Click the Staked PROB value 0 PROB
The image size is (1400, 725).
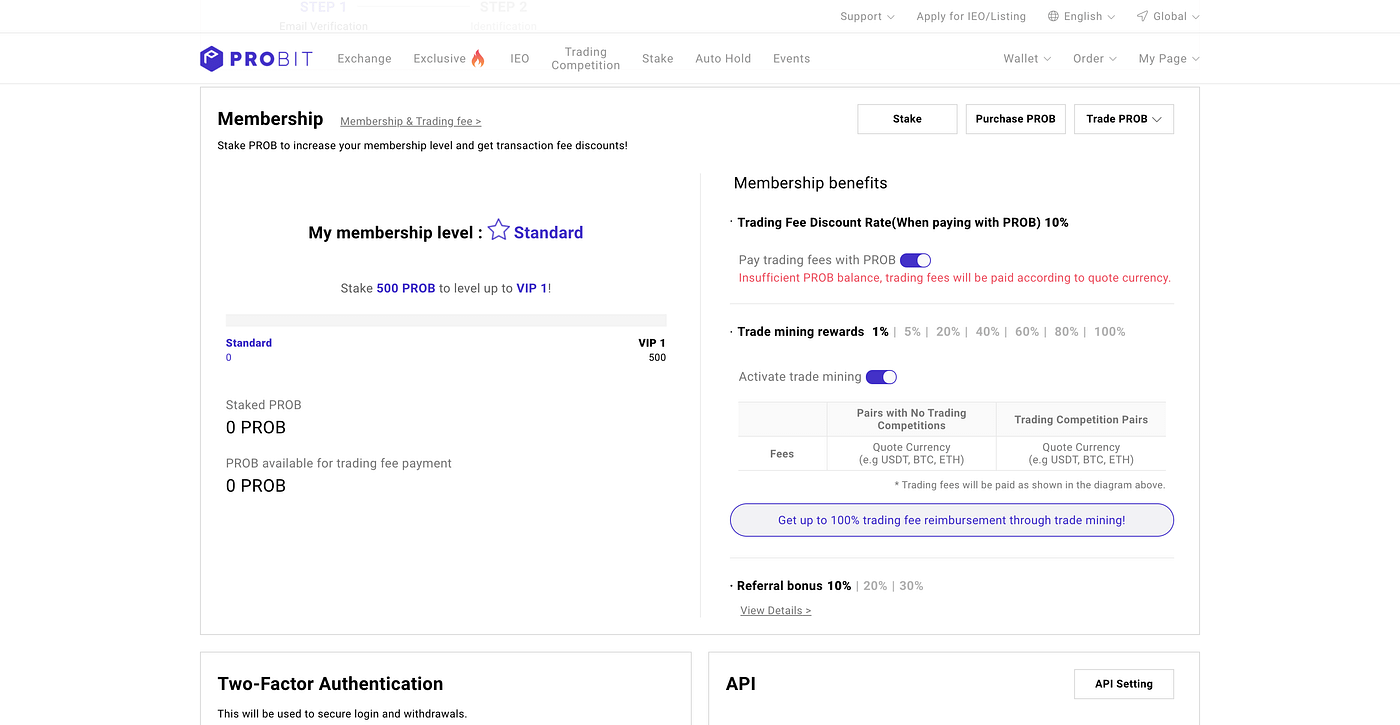256,428
